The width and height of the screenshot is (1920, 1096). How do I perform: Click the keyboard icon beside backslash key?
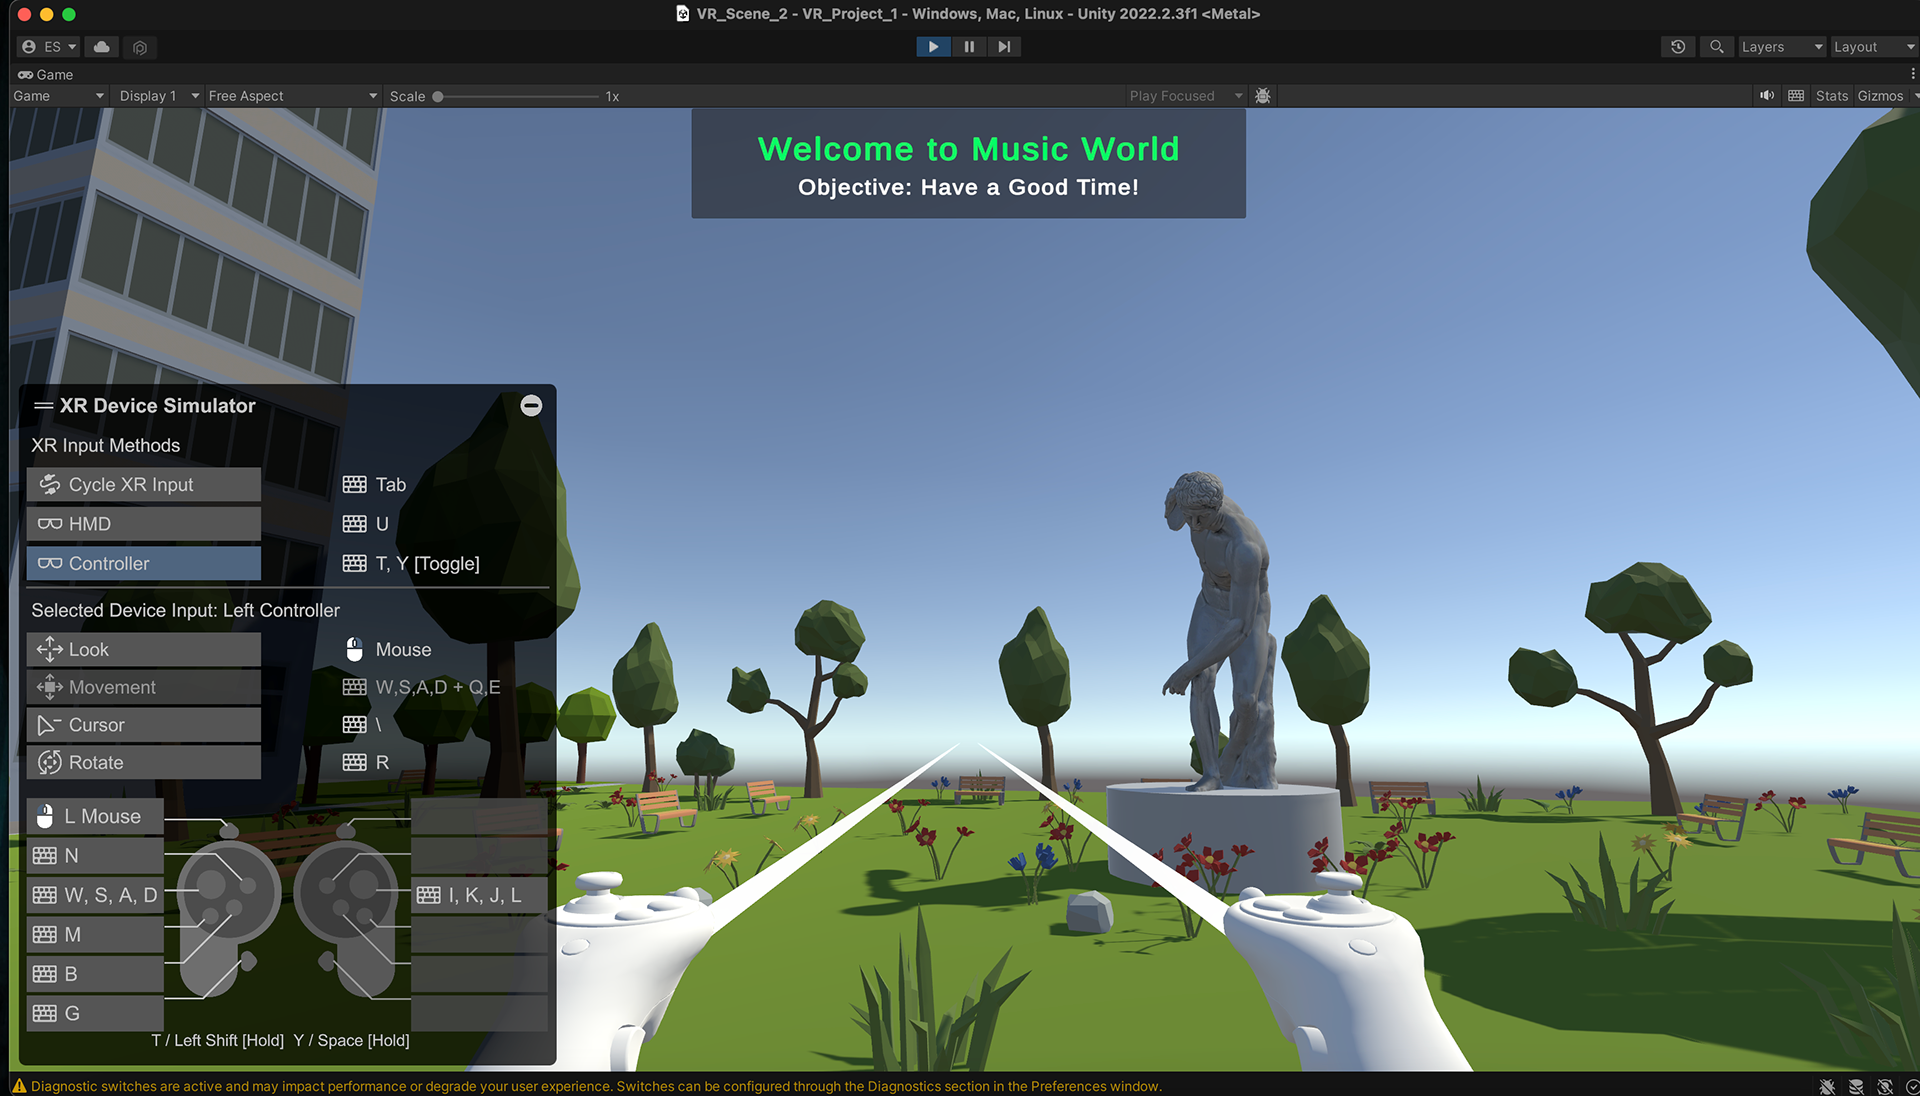coord(355,725)
